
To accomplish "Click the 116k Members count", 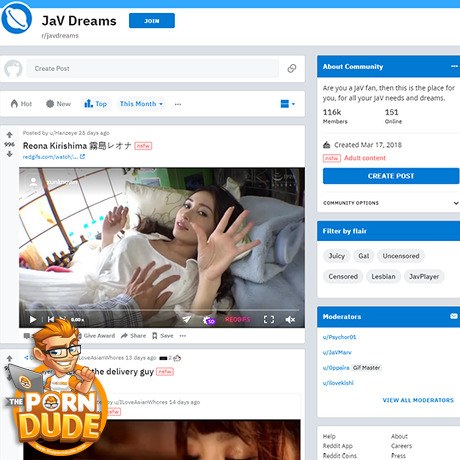I will (x=335, y=116).
